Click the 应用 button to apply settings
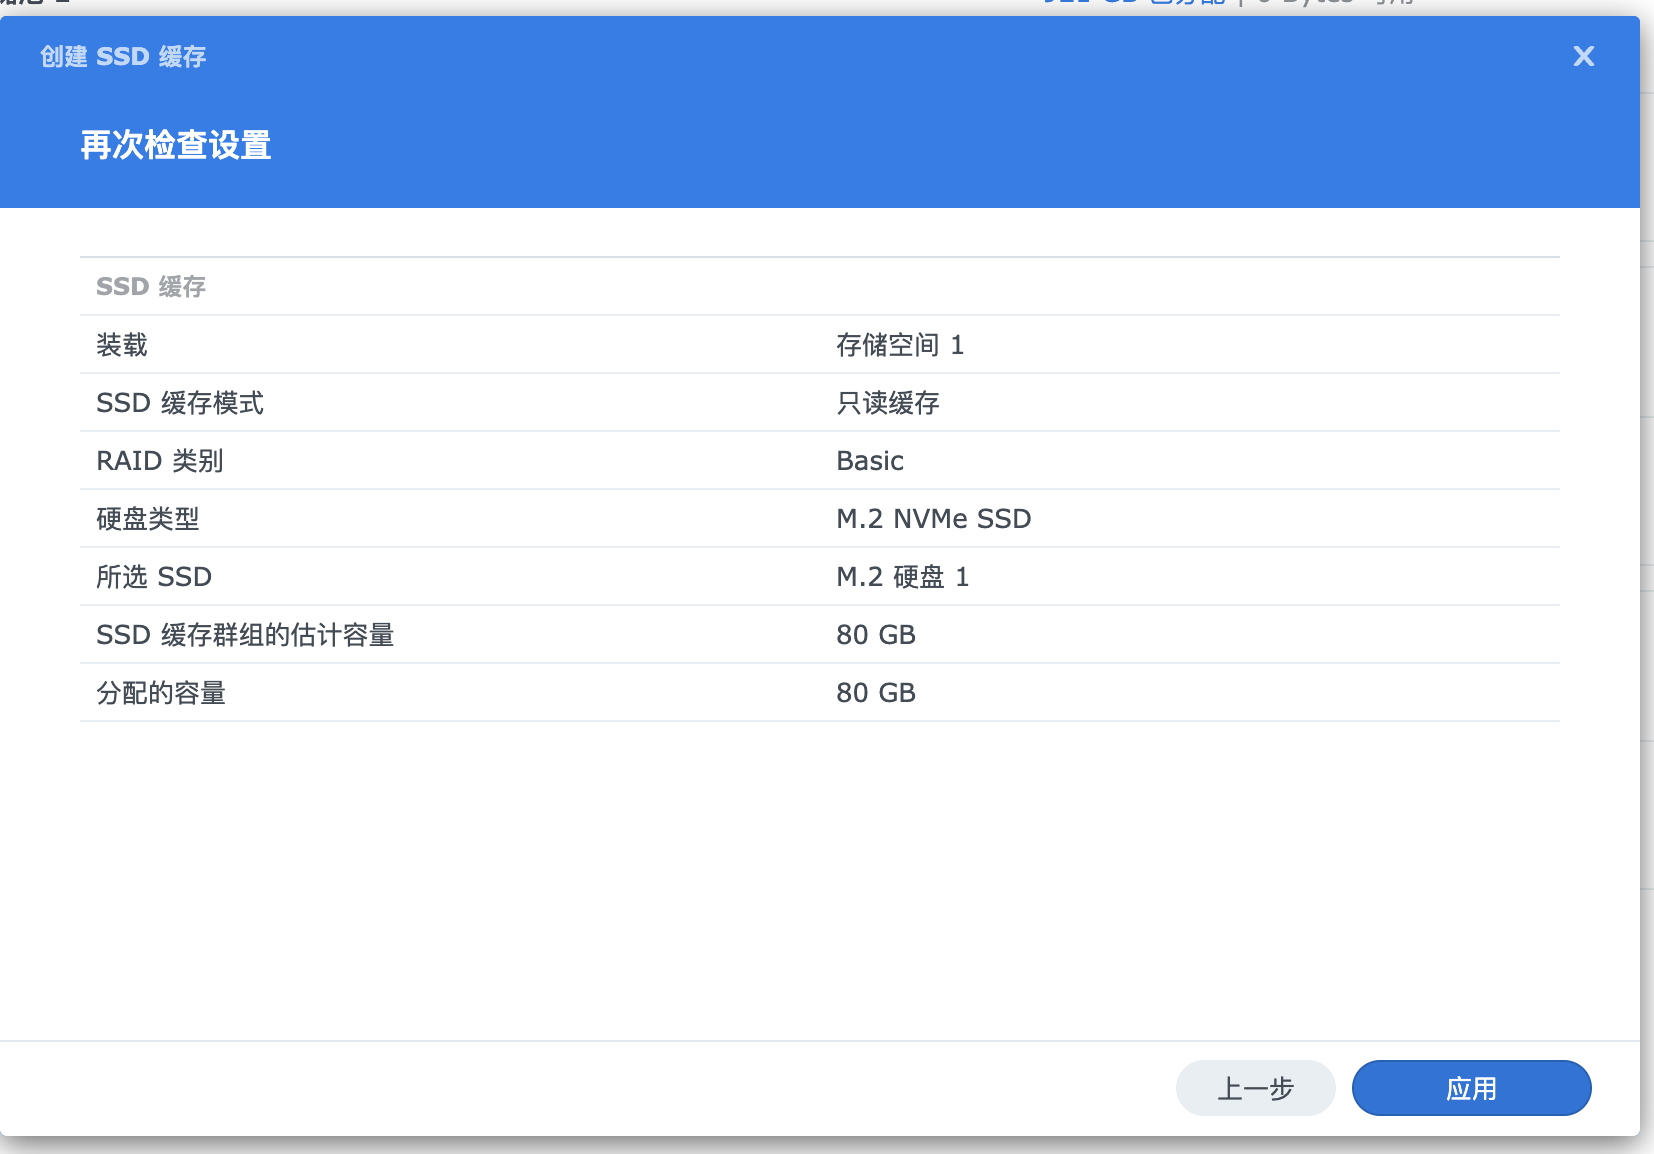1654x1154 pixels. point(1471,1088)
